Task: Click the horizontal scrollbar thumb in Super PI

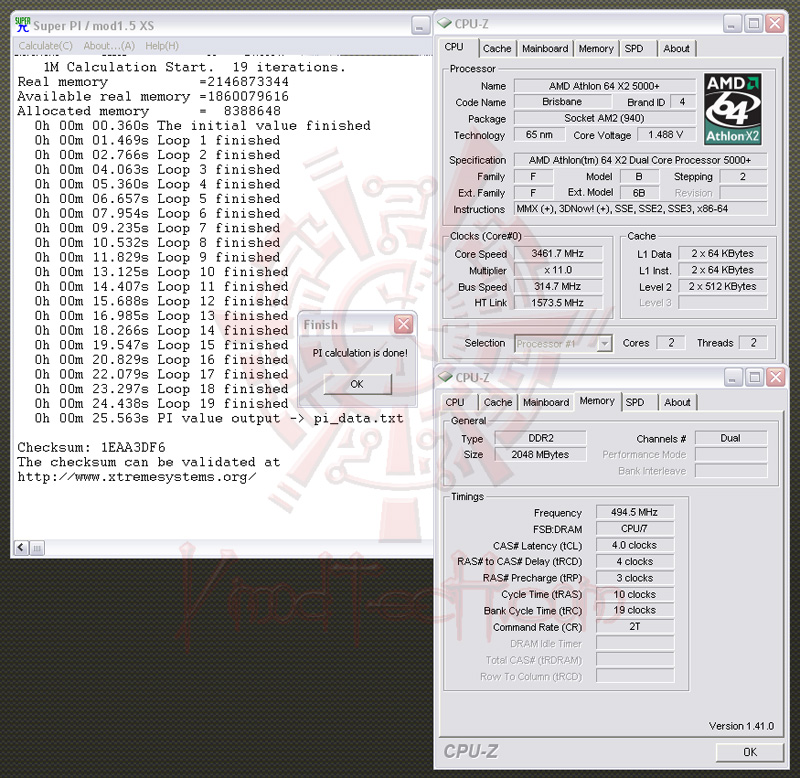Action: click(x=37, y=548)
